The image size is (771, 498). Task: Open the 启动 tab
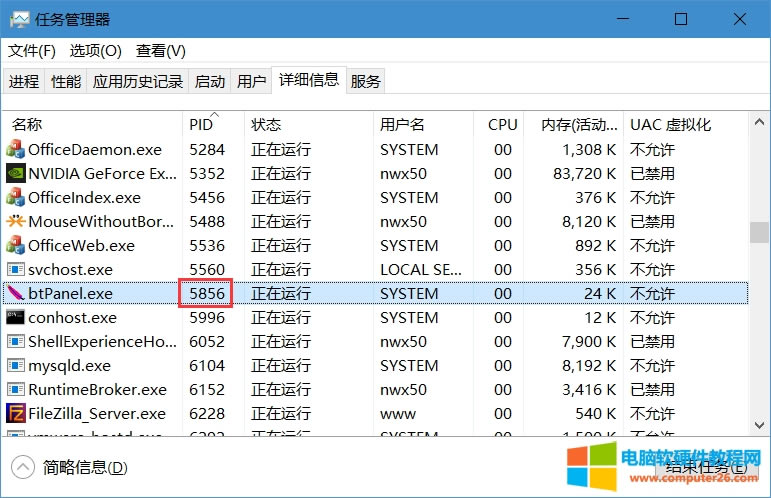[210, 82]
